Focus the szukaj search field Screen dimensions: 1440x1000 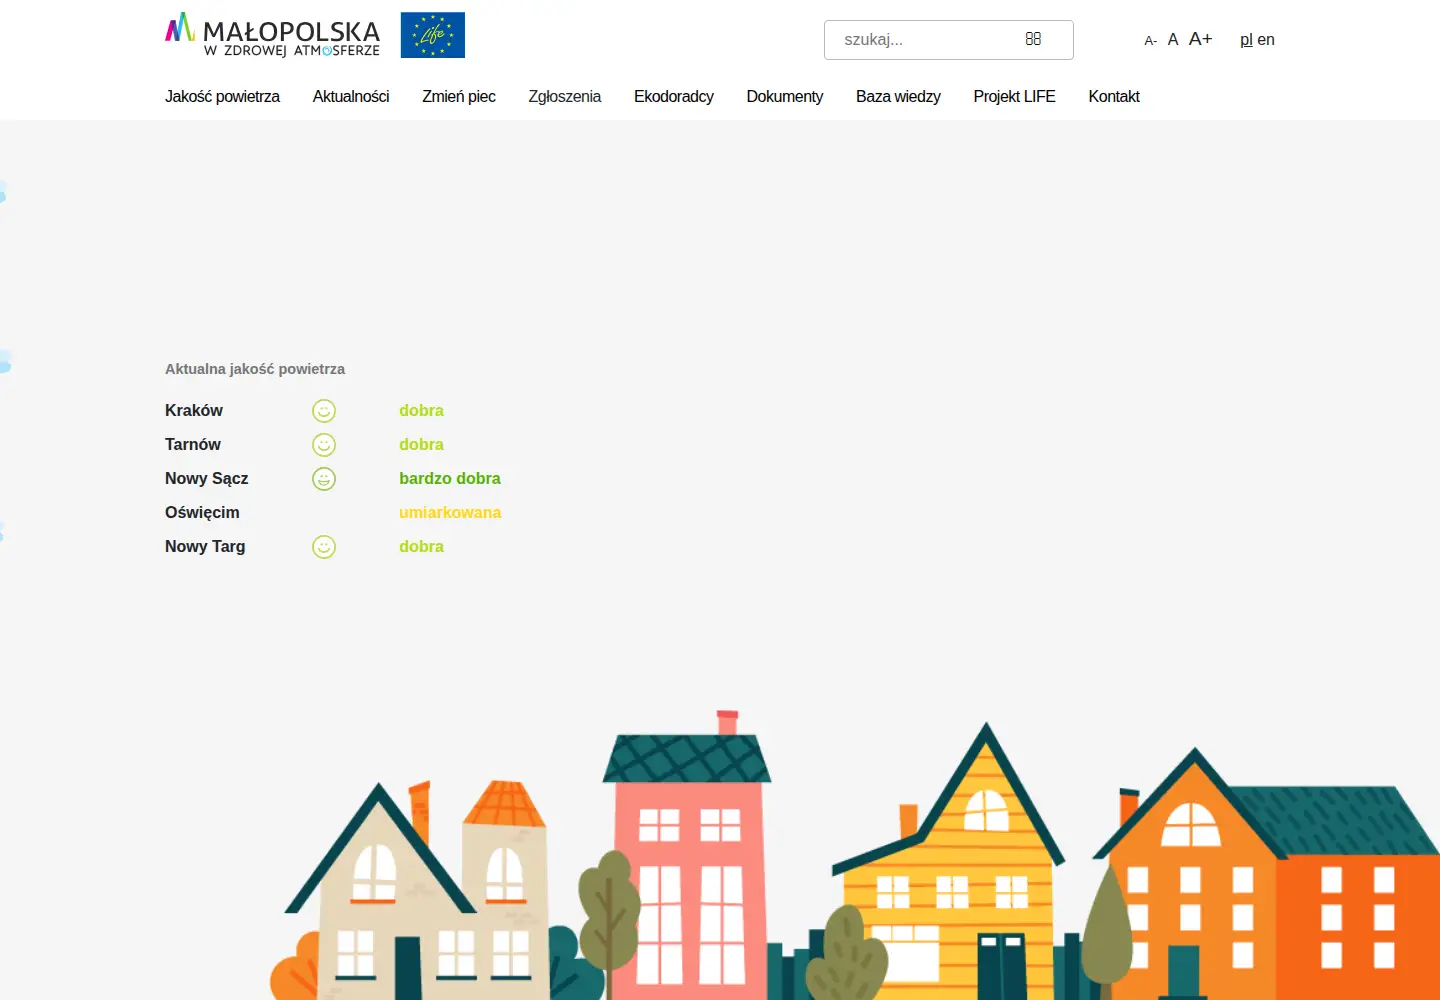tap(948, 40)
